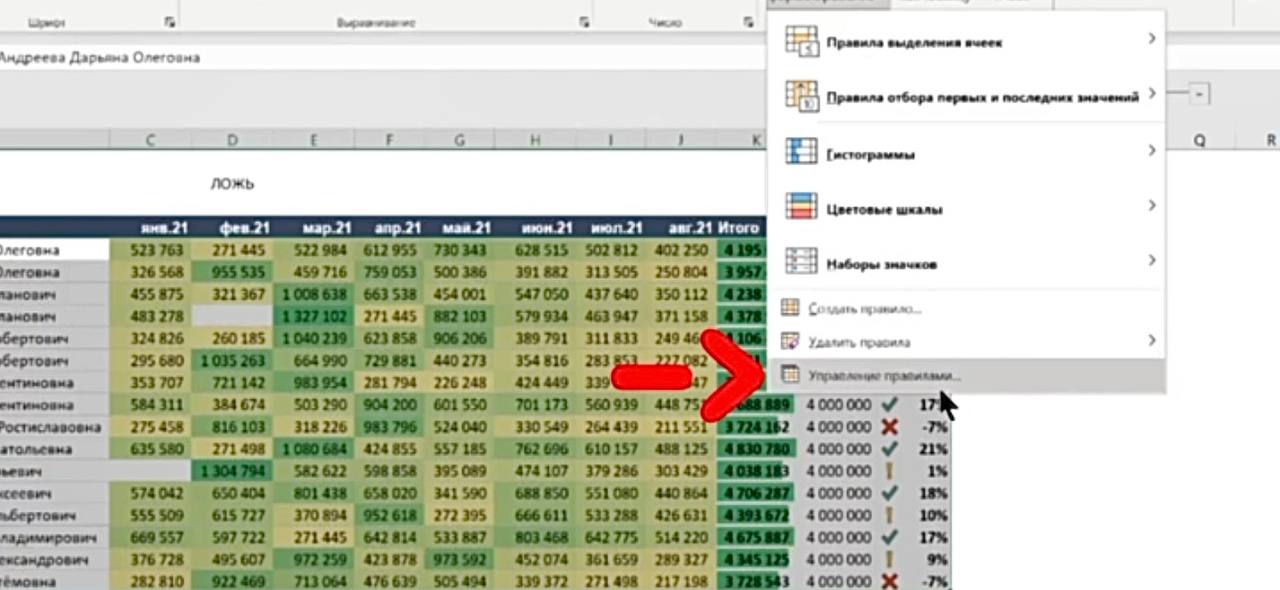Expand the Цветовые шкалы submenu arrow
Screen dimensions: 1280x590
[x=1152, y=206]
